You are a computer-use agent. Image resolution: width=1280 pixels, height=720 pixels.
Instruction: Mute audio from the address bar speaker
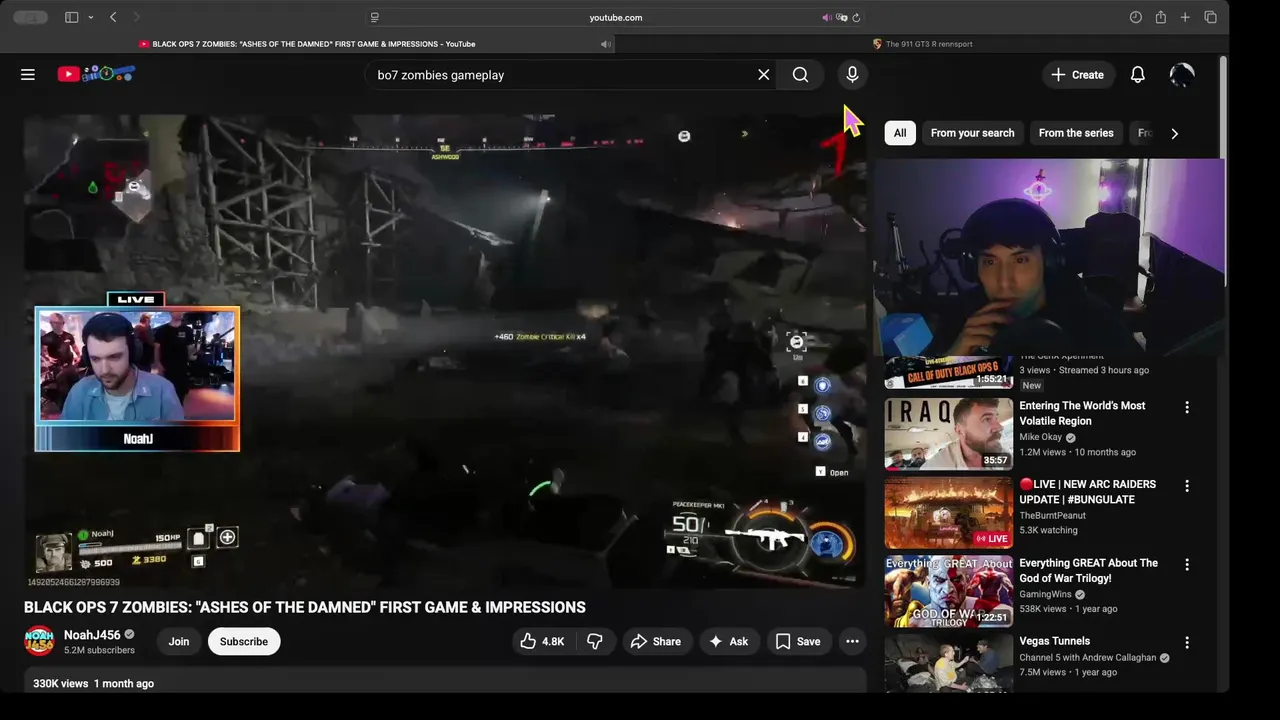tap(827, 17)
